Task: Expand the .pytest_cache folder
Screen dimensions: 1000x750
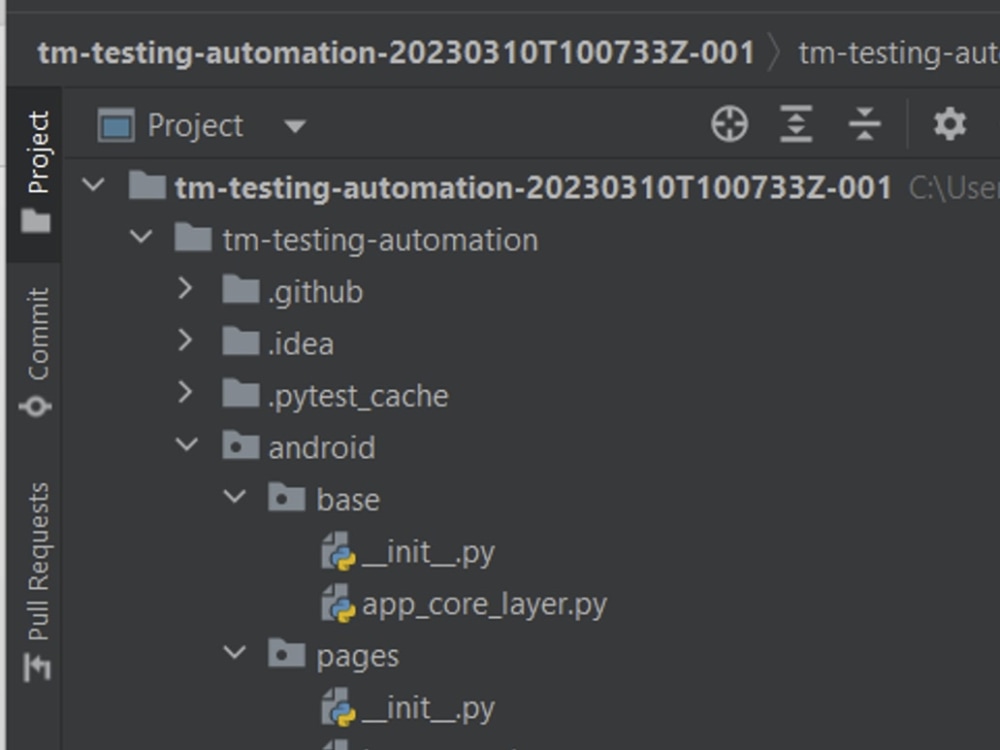Action: tap(188, 395)
